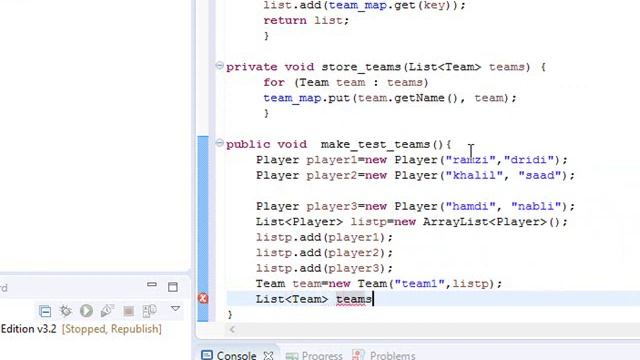The image size is (640, 360).
Task: Collapse the store_teams method fold
Action: click(x=220, y=65)
